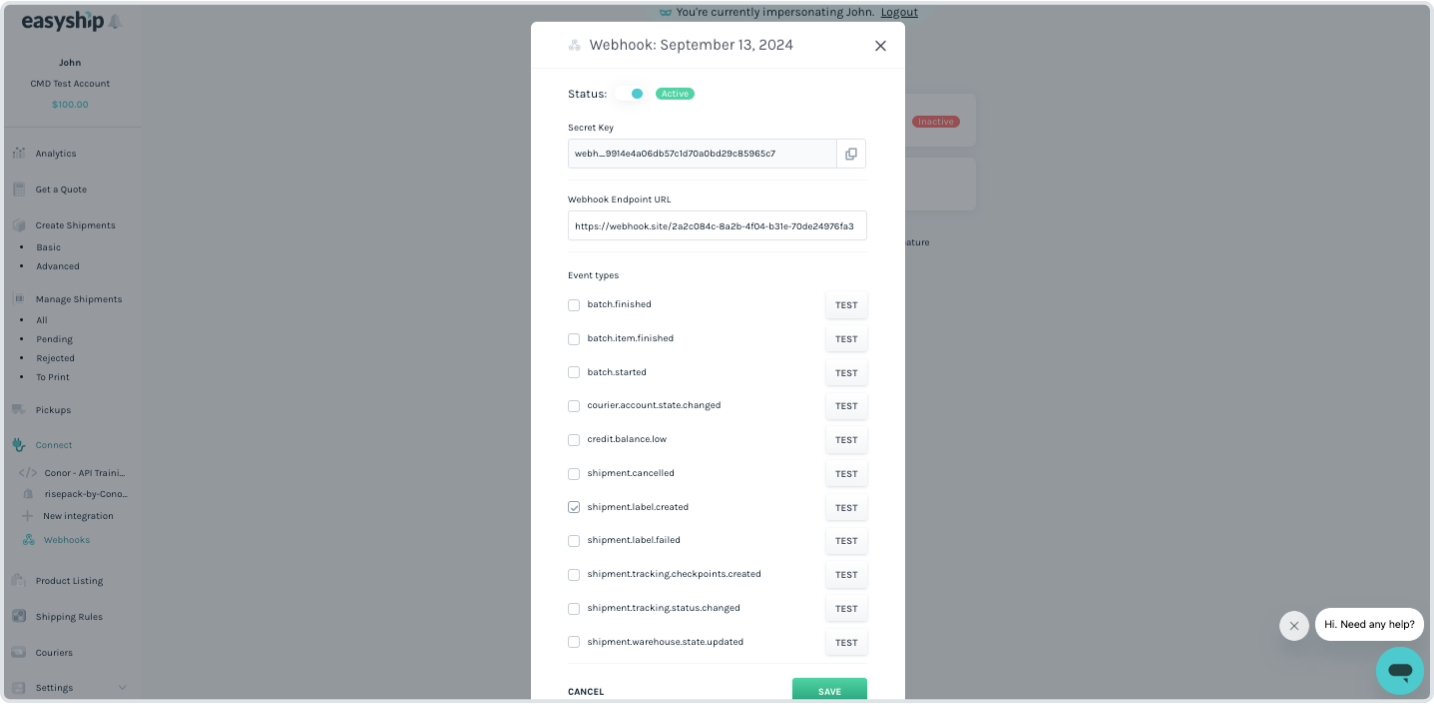Click the Logout link in banner
The height and width of the screenshot is (704, 1434).
(x=899, y=12)
